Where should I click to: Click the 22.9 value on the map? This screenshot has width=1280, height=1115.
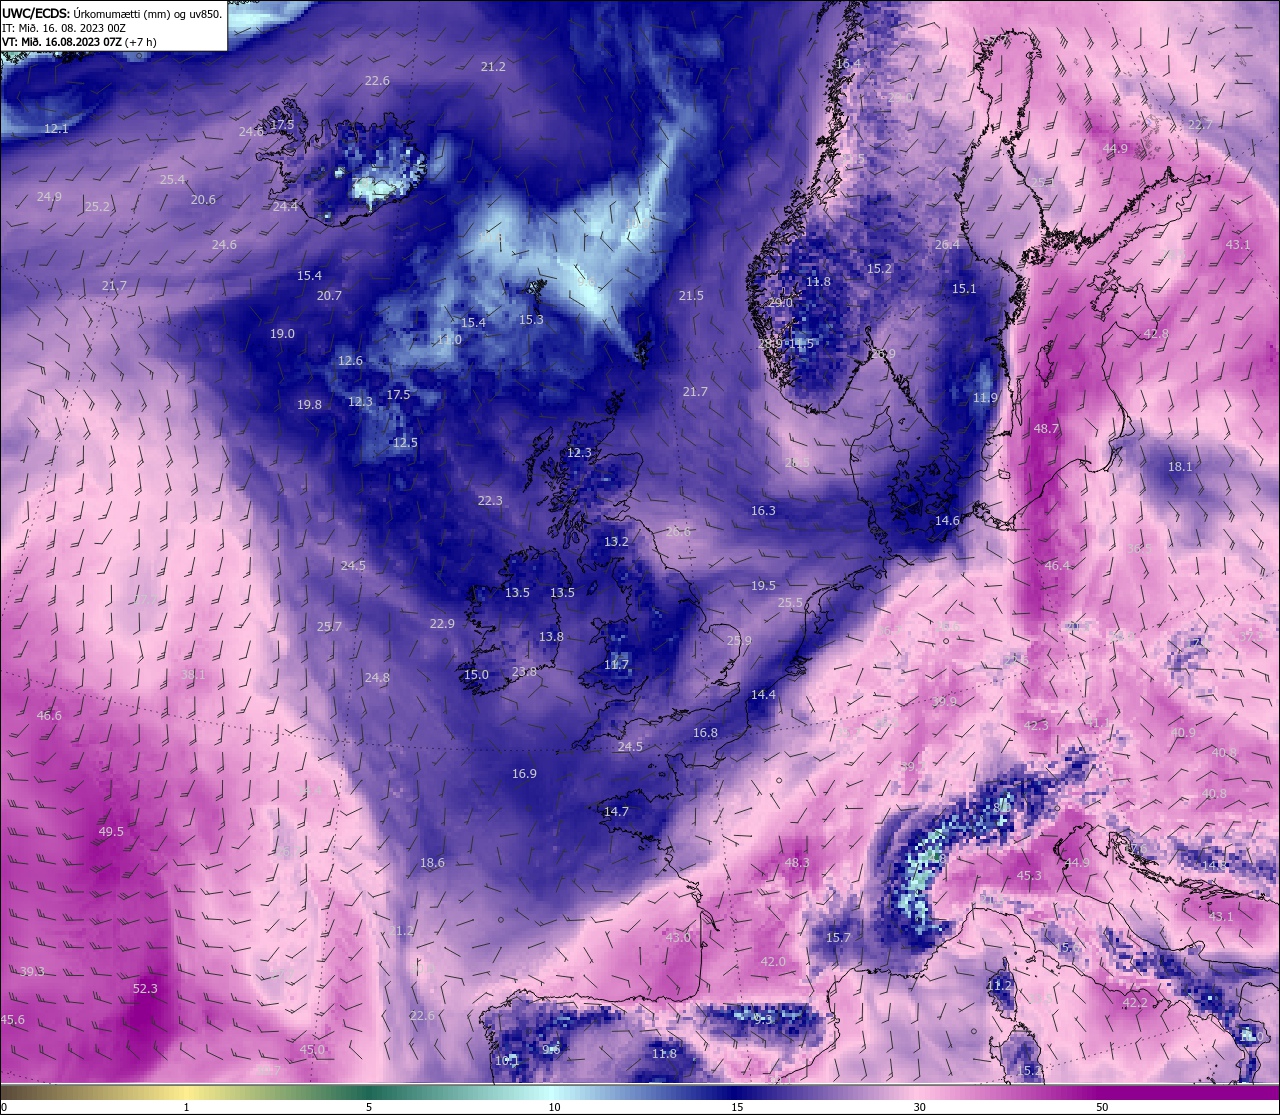coord(442,623)
